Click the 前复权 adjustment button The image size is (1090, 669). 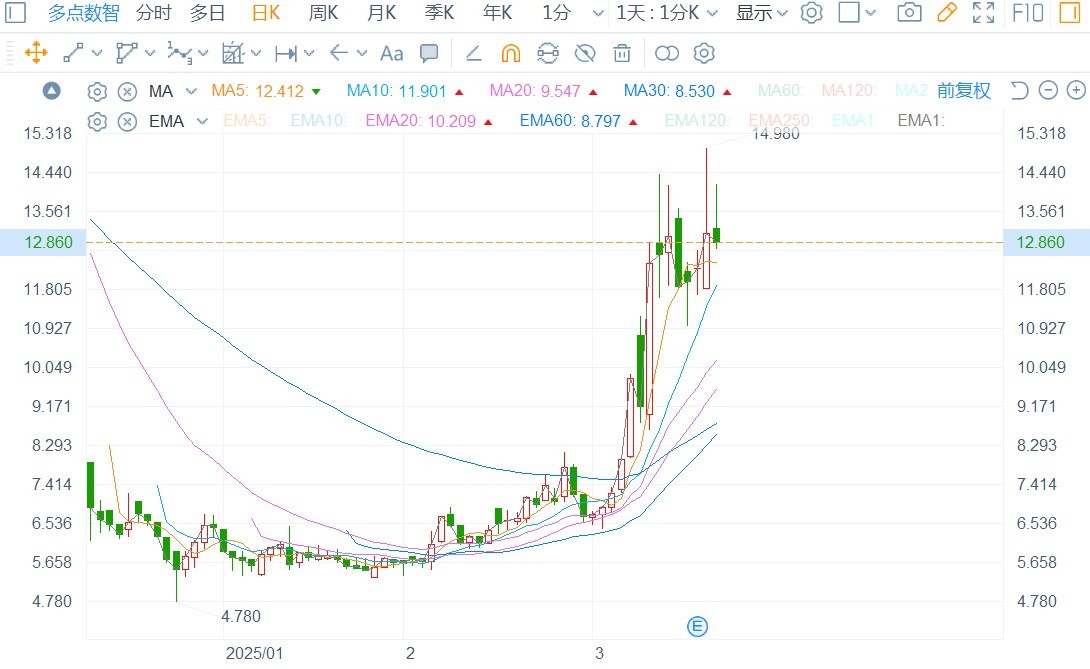(x=963, y=91)
